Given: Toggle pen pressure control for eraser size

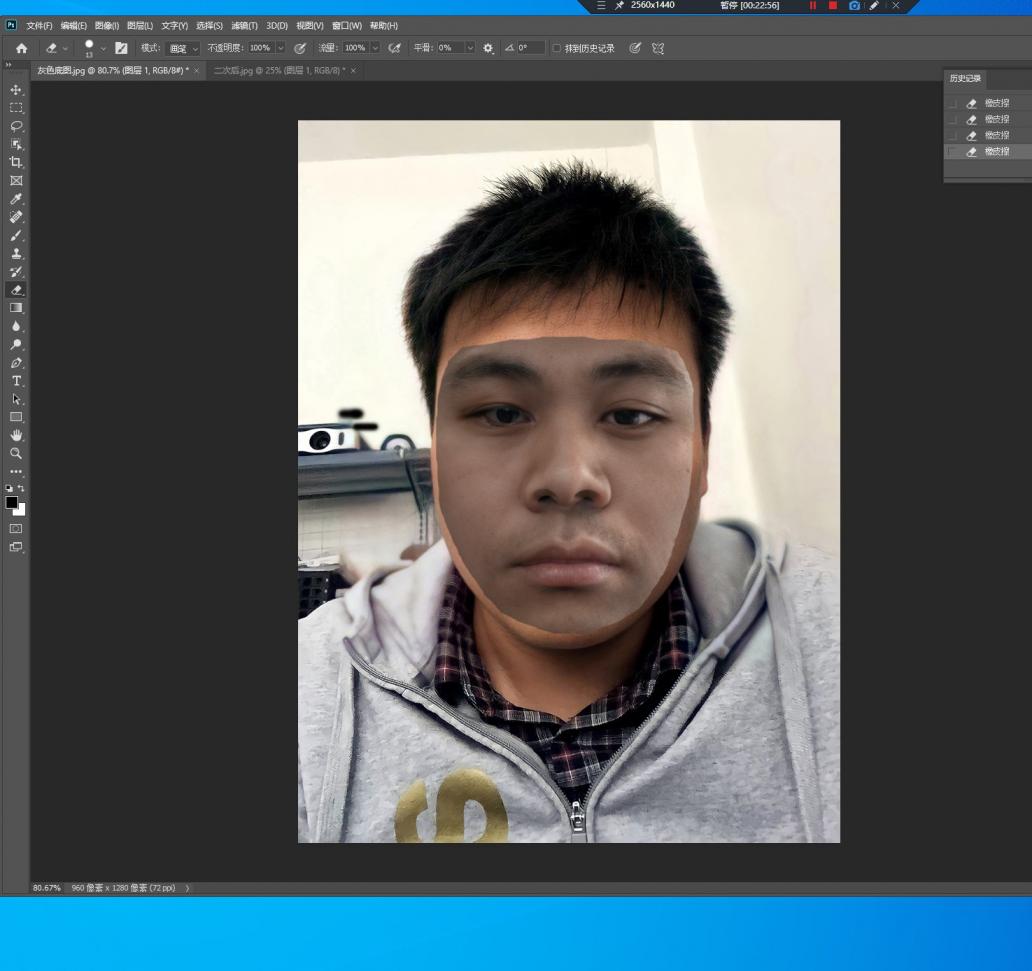Looking at the screenshot, I should 635,47.
